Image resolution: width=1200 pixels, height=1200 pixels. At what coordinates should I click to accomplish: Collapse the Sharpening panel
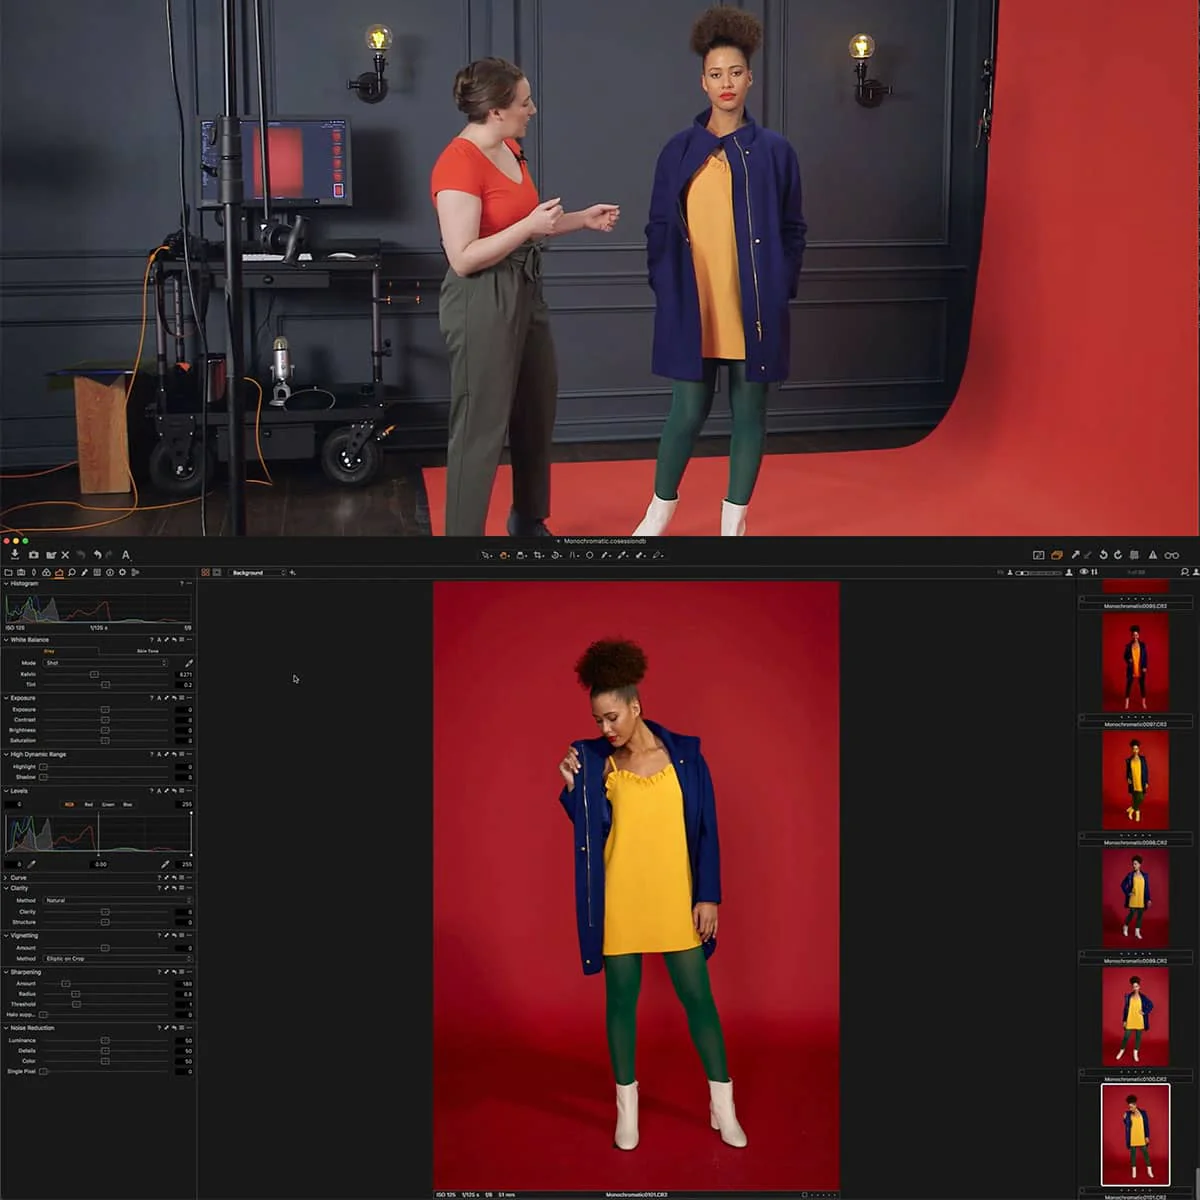click(6, 972)
